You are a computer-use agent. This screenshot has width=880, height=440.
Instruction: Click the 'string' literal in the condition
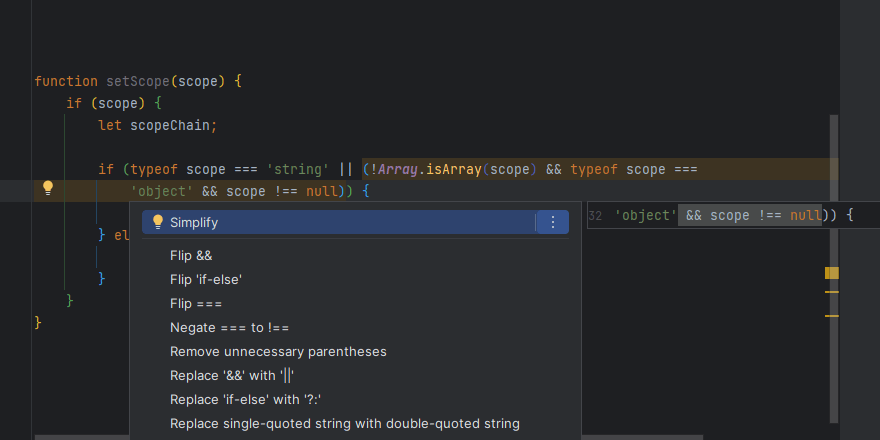tap(299, 169)
